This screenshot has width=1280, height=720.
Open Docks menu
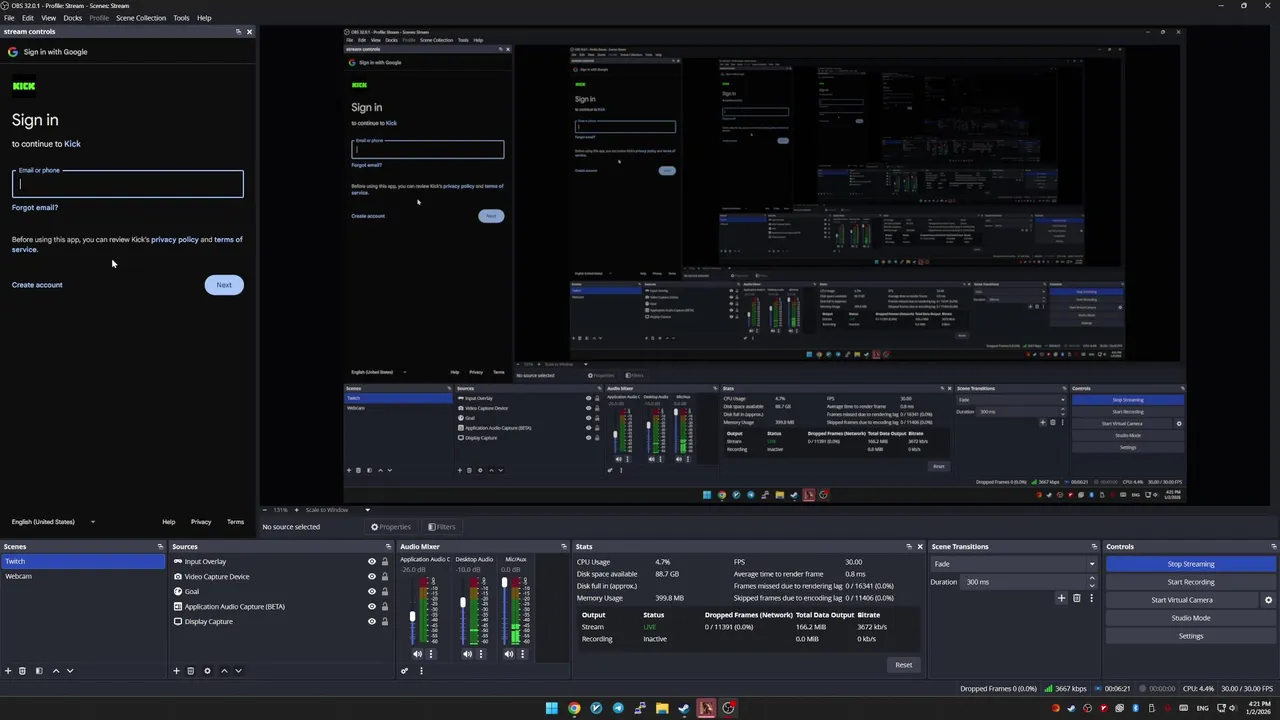pos(73,18)
